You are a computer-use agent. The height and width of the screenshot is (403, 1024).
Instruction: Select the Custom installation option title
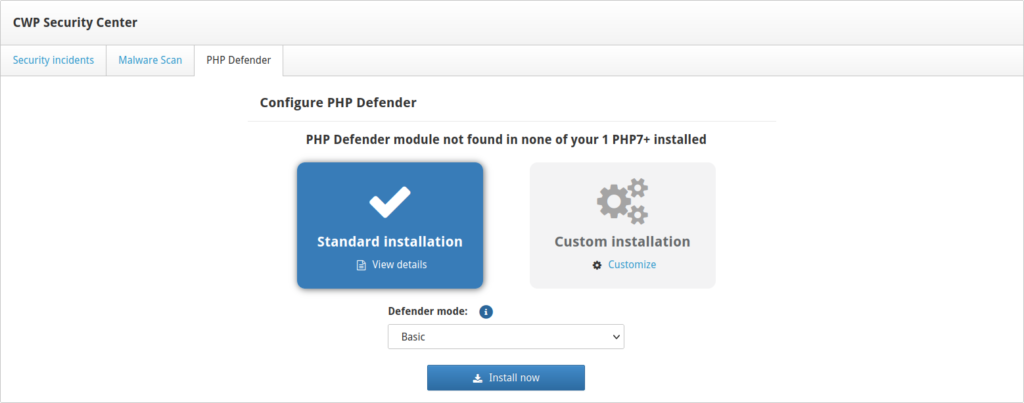(622, 242)
